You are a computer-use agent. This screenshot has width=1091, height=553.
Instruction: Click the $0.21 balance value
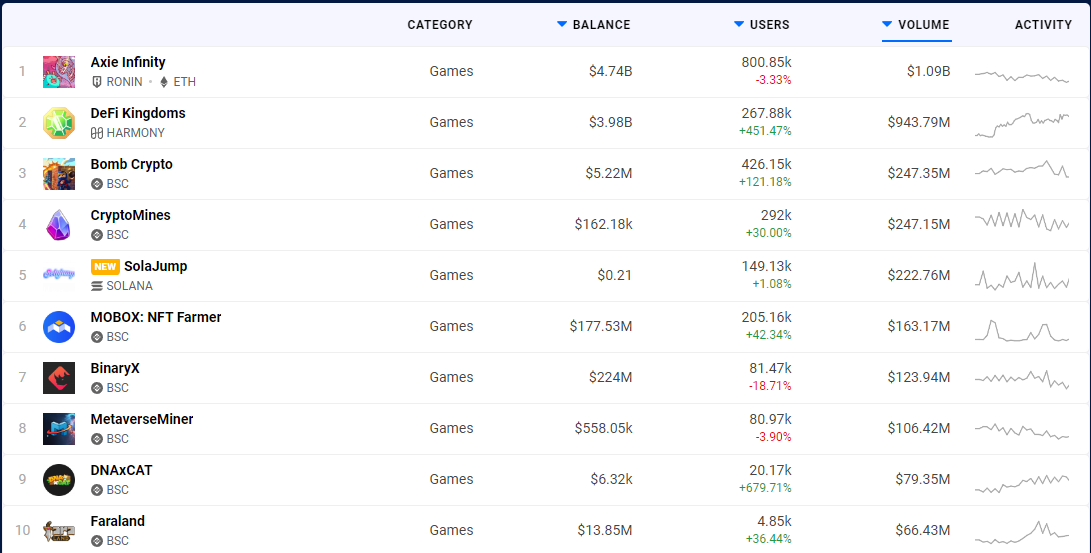[614, 275]
